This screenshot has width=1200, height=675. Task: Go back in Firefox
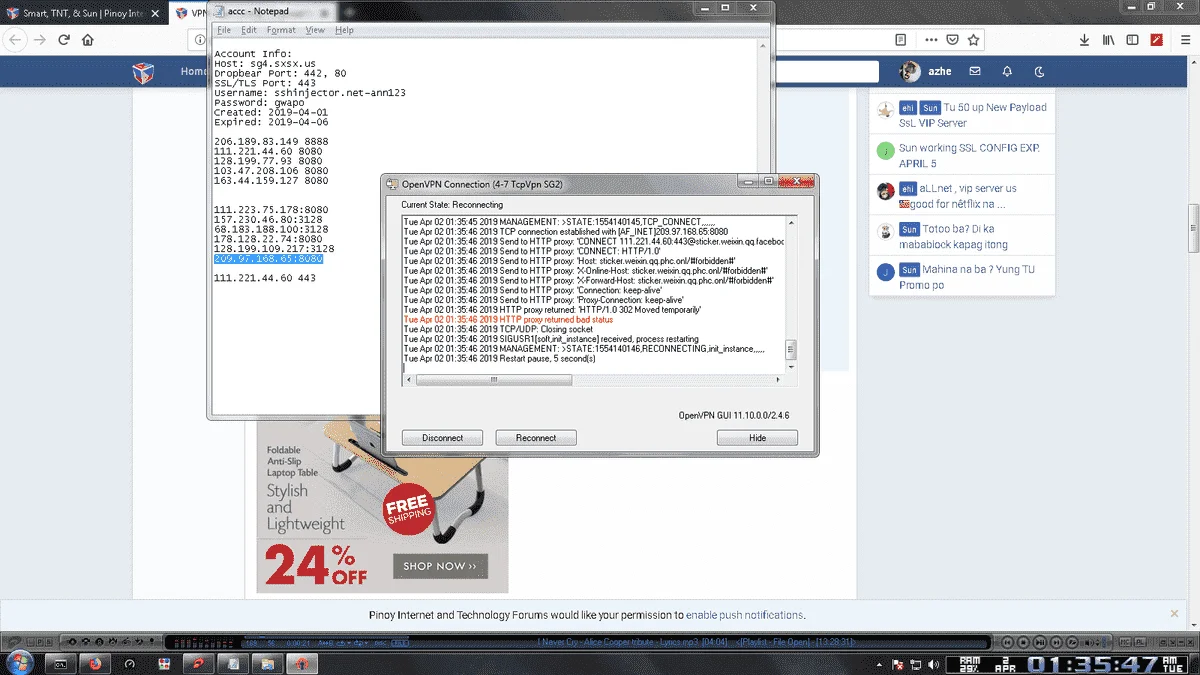[14, 40]
